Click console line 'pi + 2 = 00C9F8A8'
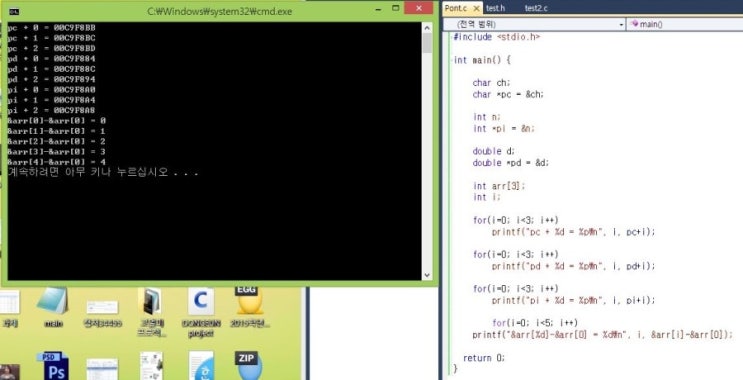Screen dimensions: 743x380 [51, 110]
